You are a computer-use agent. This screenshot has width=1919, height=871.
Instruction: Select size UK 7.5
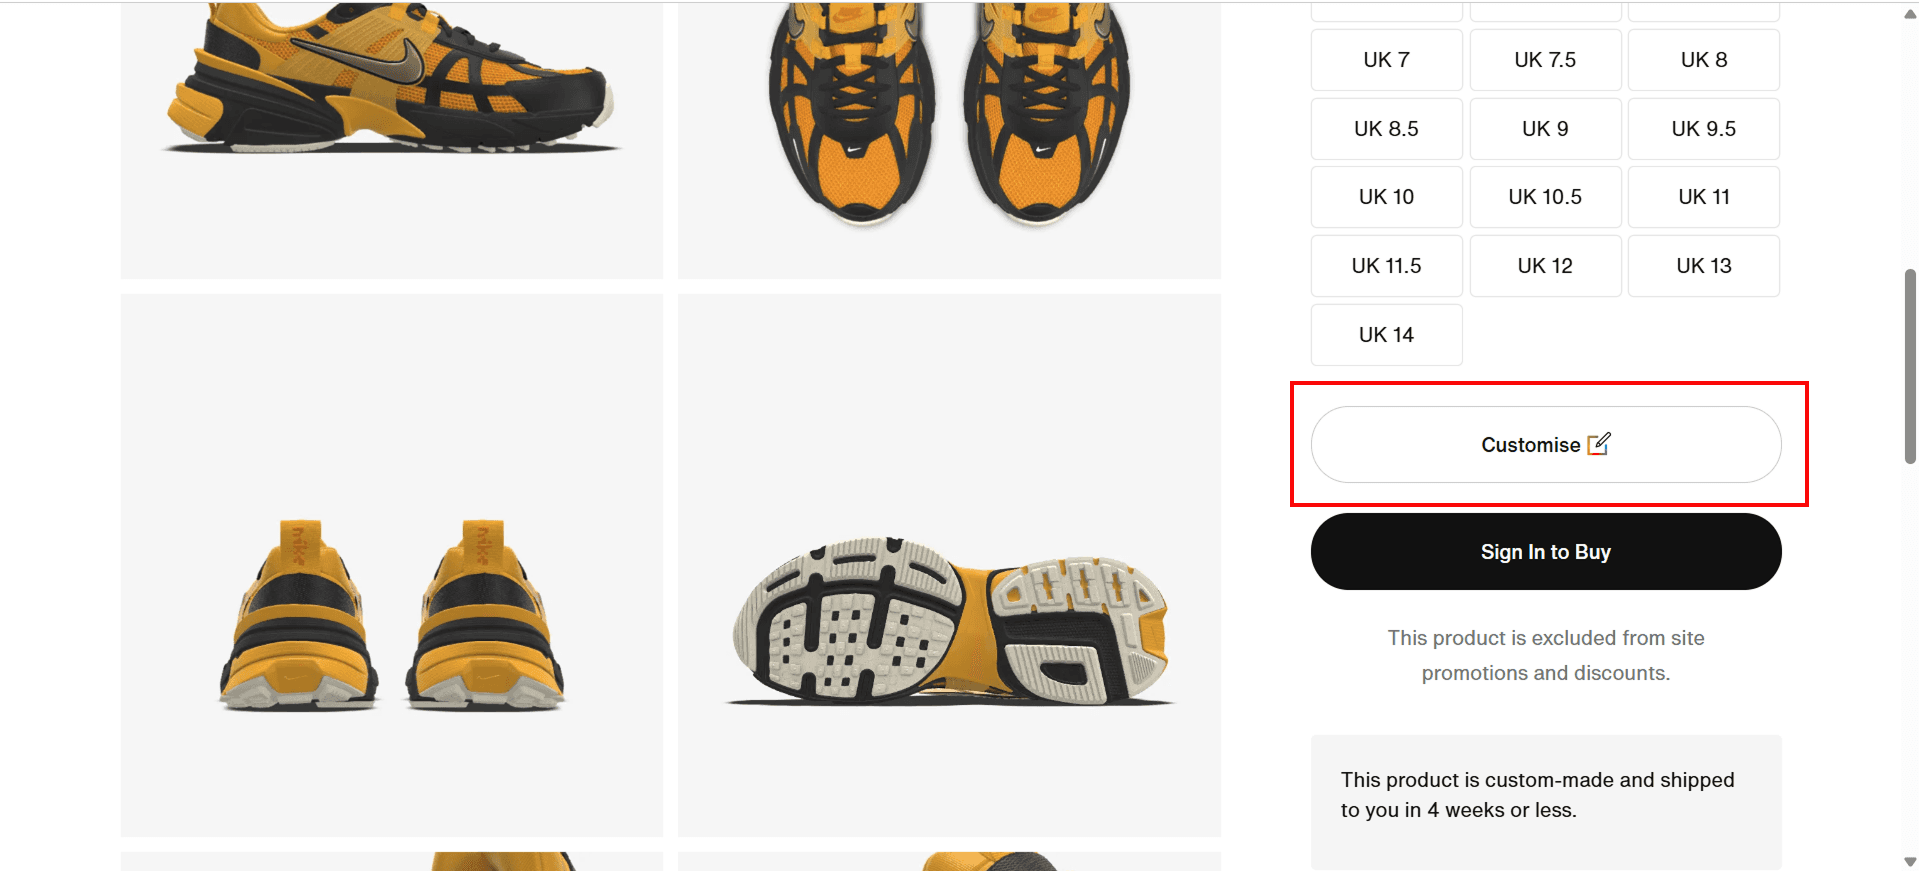click(x=1545, y=60)
